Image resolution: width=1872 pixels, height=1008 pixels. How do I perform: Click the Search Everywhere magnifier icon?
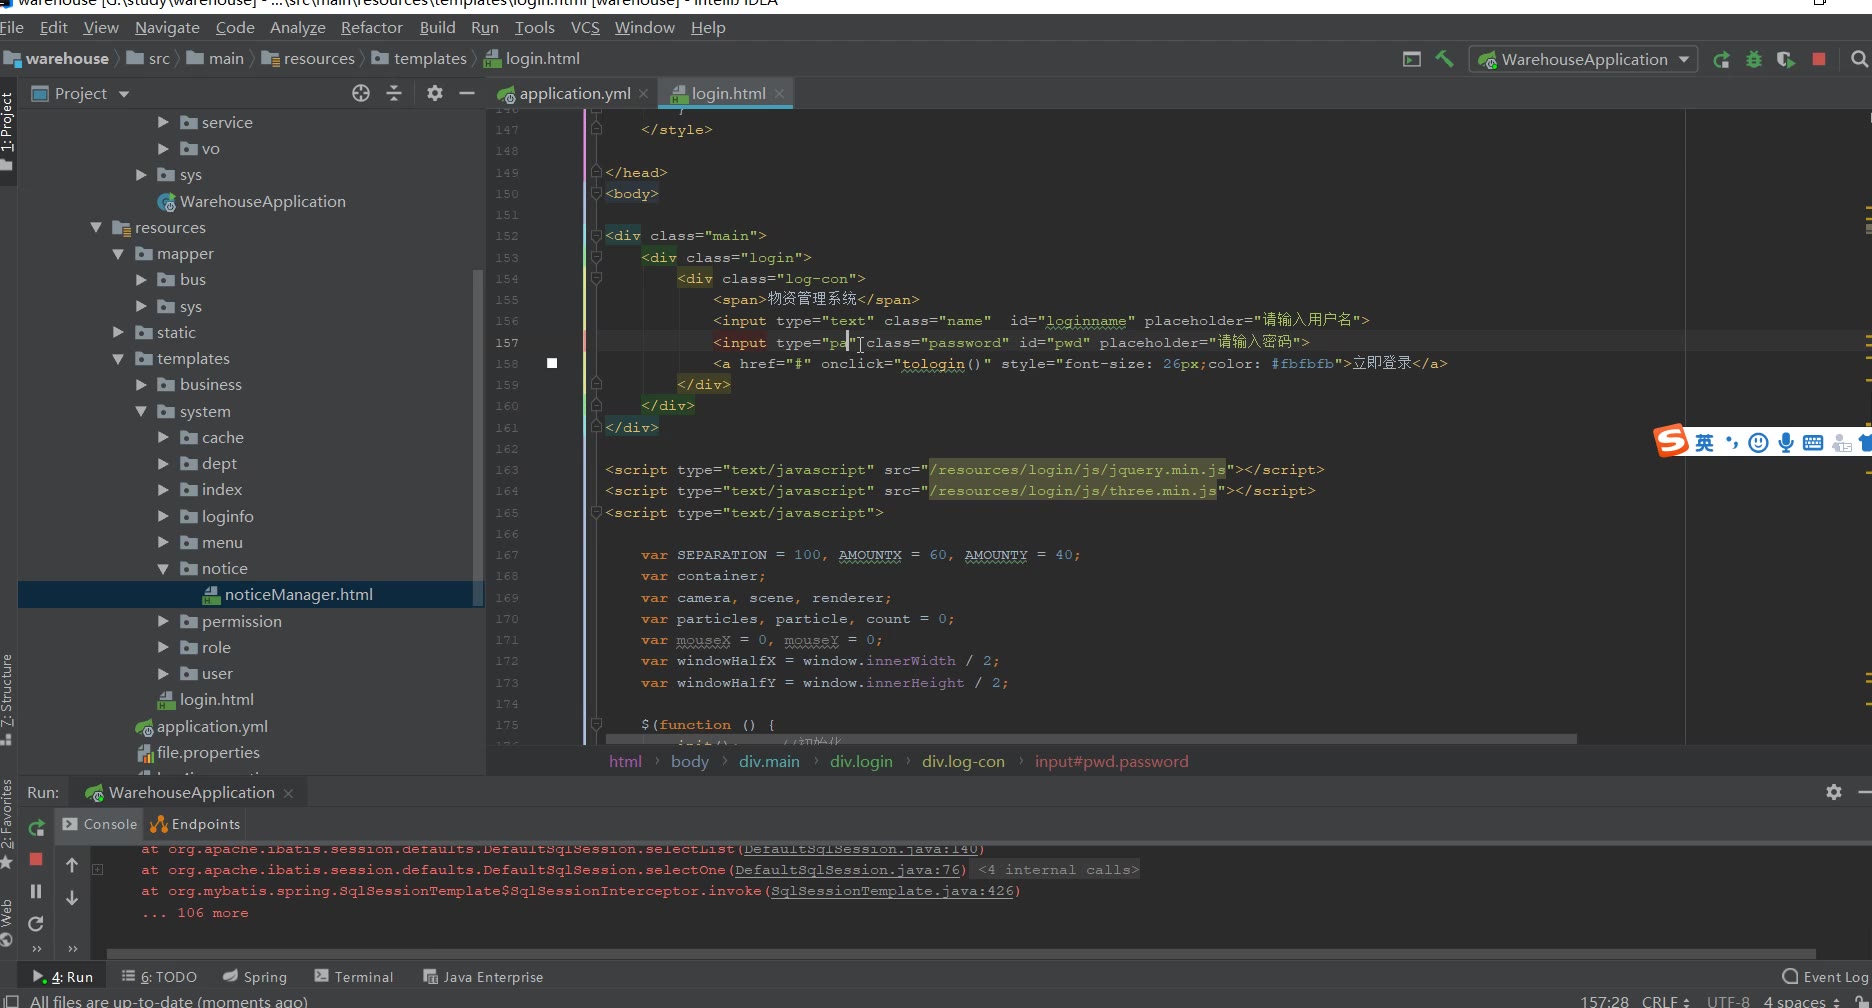[1859, 60]
